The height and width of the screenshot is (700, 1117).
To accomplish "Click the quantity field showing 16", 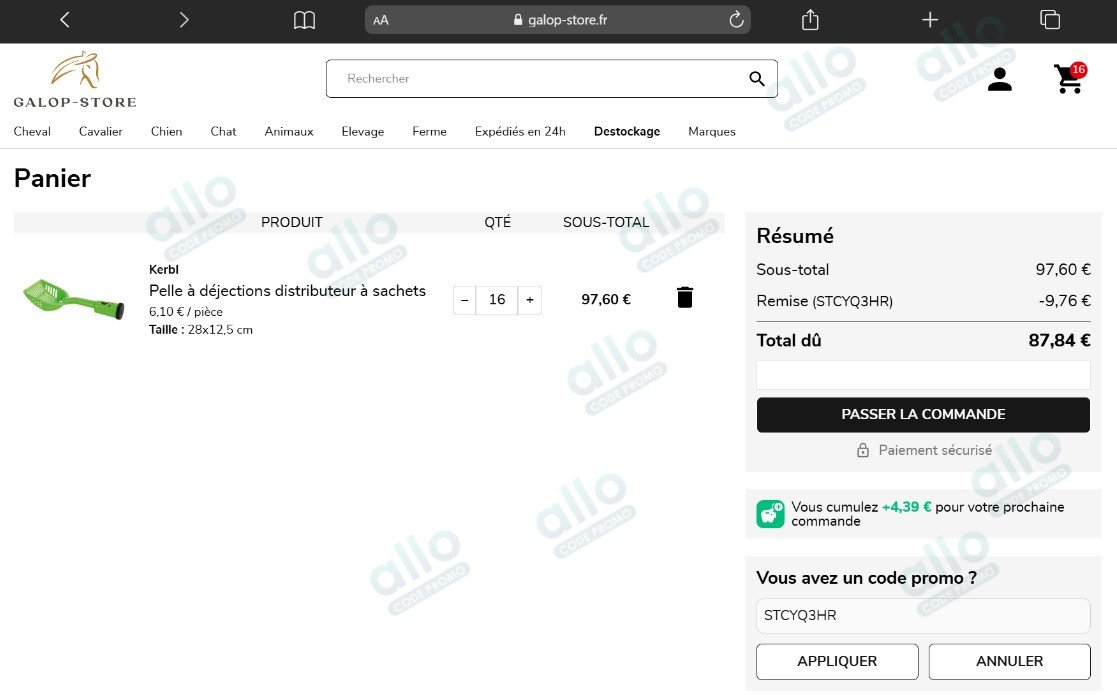I will 497,300.
